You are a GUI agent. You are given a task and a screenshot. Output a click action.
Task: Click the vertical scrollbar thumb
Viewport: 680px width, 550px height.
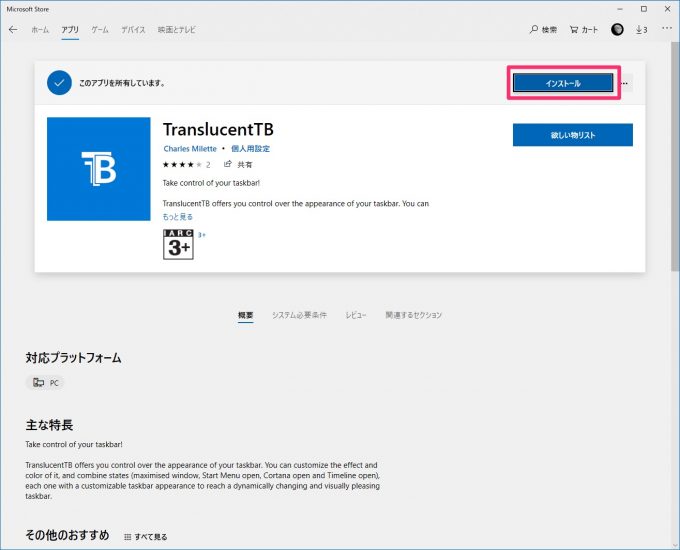(x=675, y=156)
